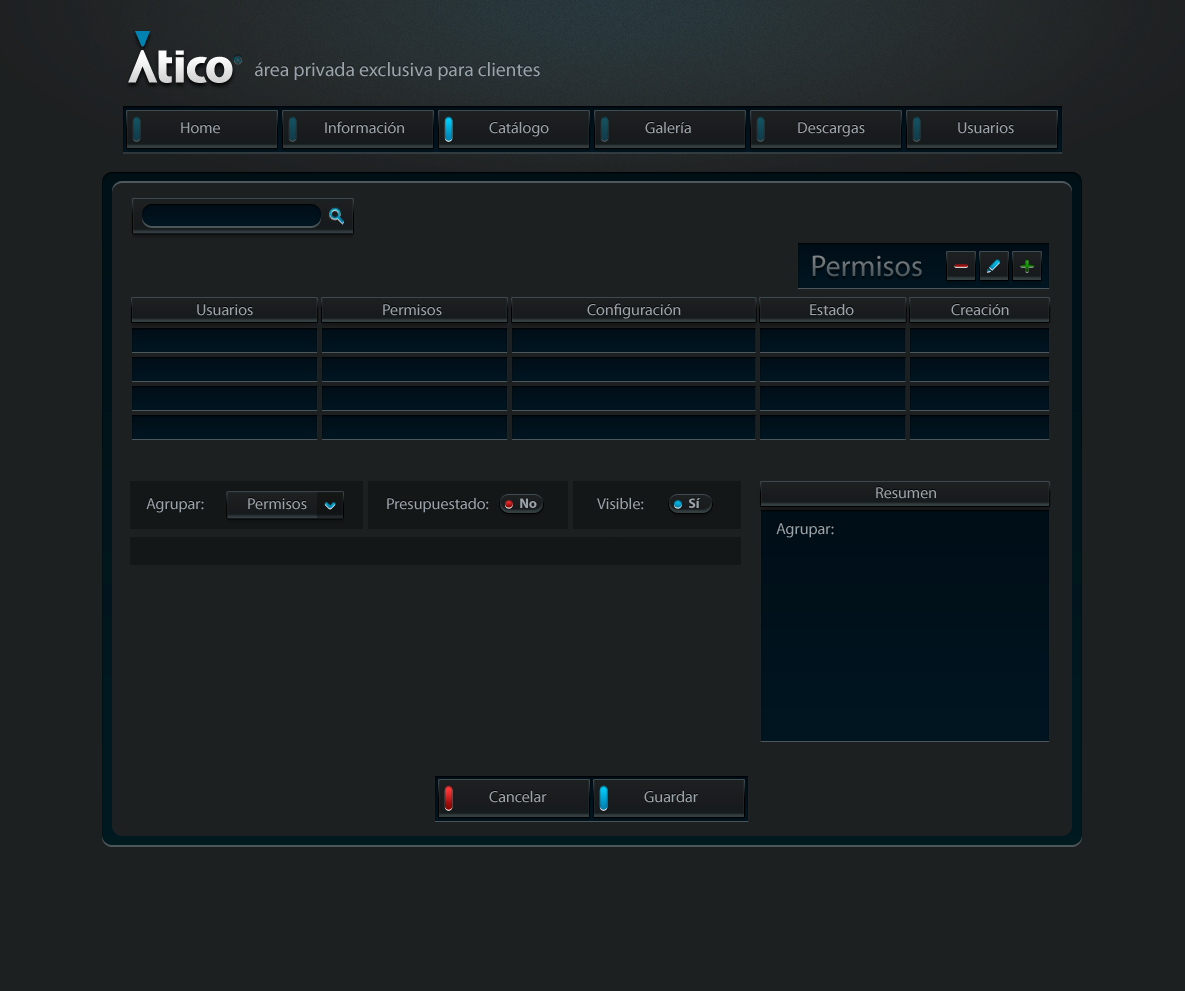The height and width of the screenshot is (991, 1185).
Task: Click the Guardar button
Action: 670,797
